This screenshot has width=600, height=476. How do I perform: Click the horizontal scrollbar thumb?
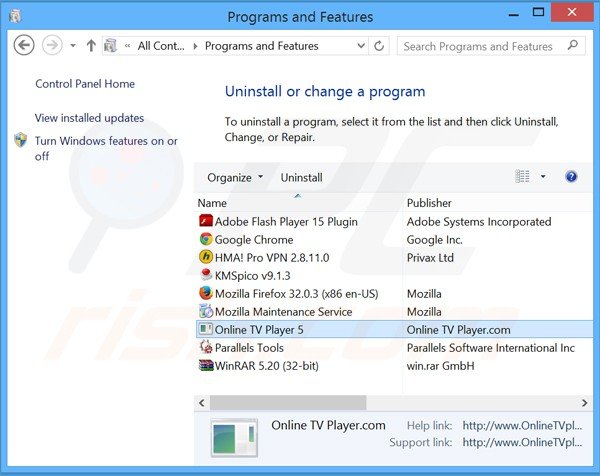(288, 403)
